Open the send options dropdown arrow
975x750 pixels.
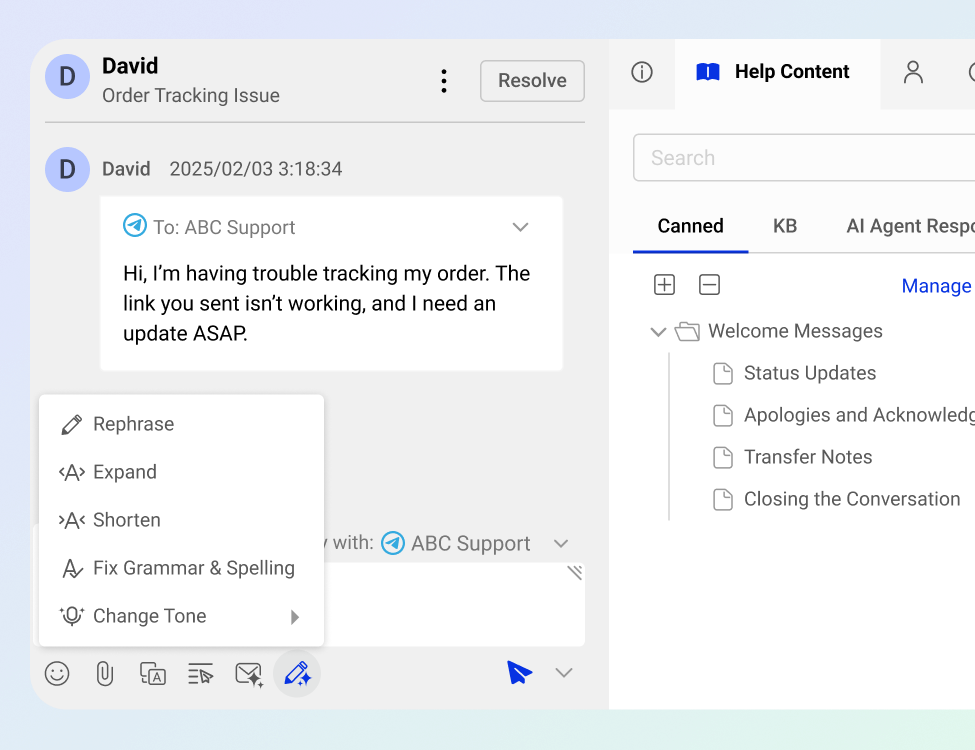click(564, 673)
